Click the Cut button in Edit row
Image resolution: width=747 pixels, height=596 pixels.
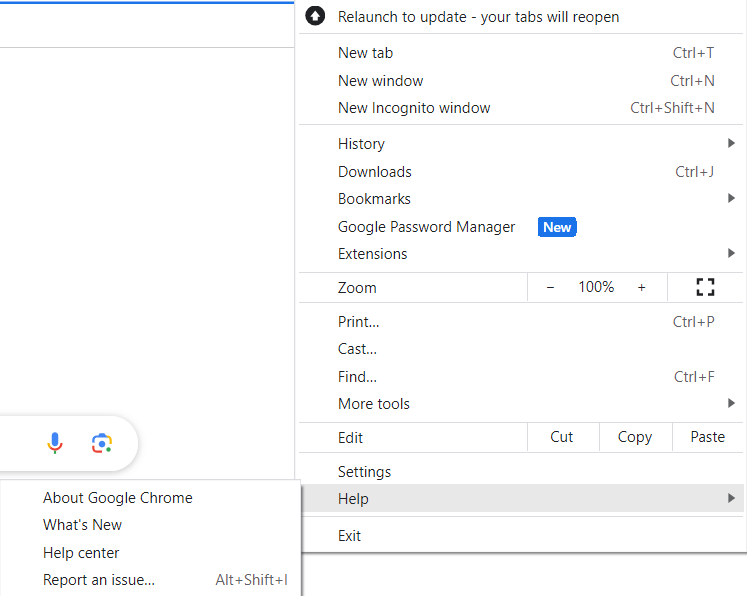coord(562,437)
